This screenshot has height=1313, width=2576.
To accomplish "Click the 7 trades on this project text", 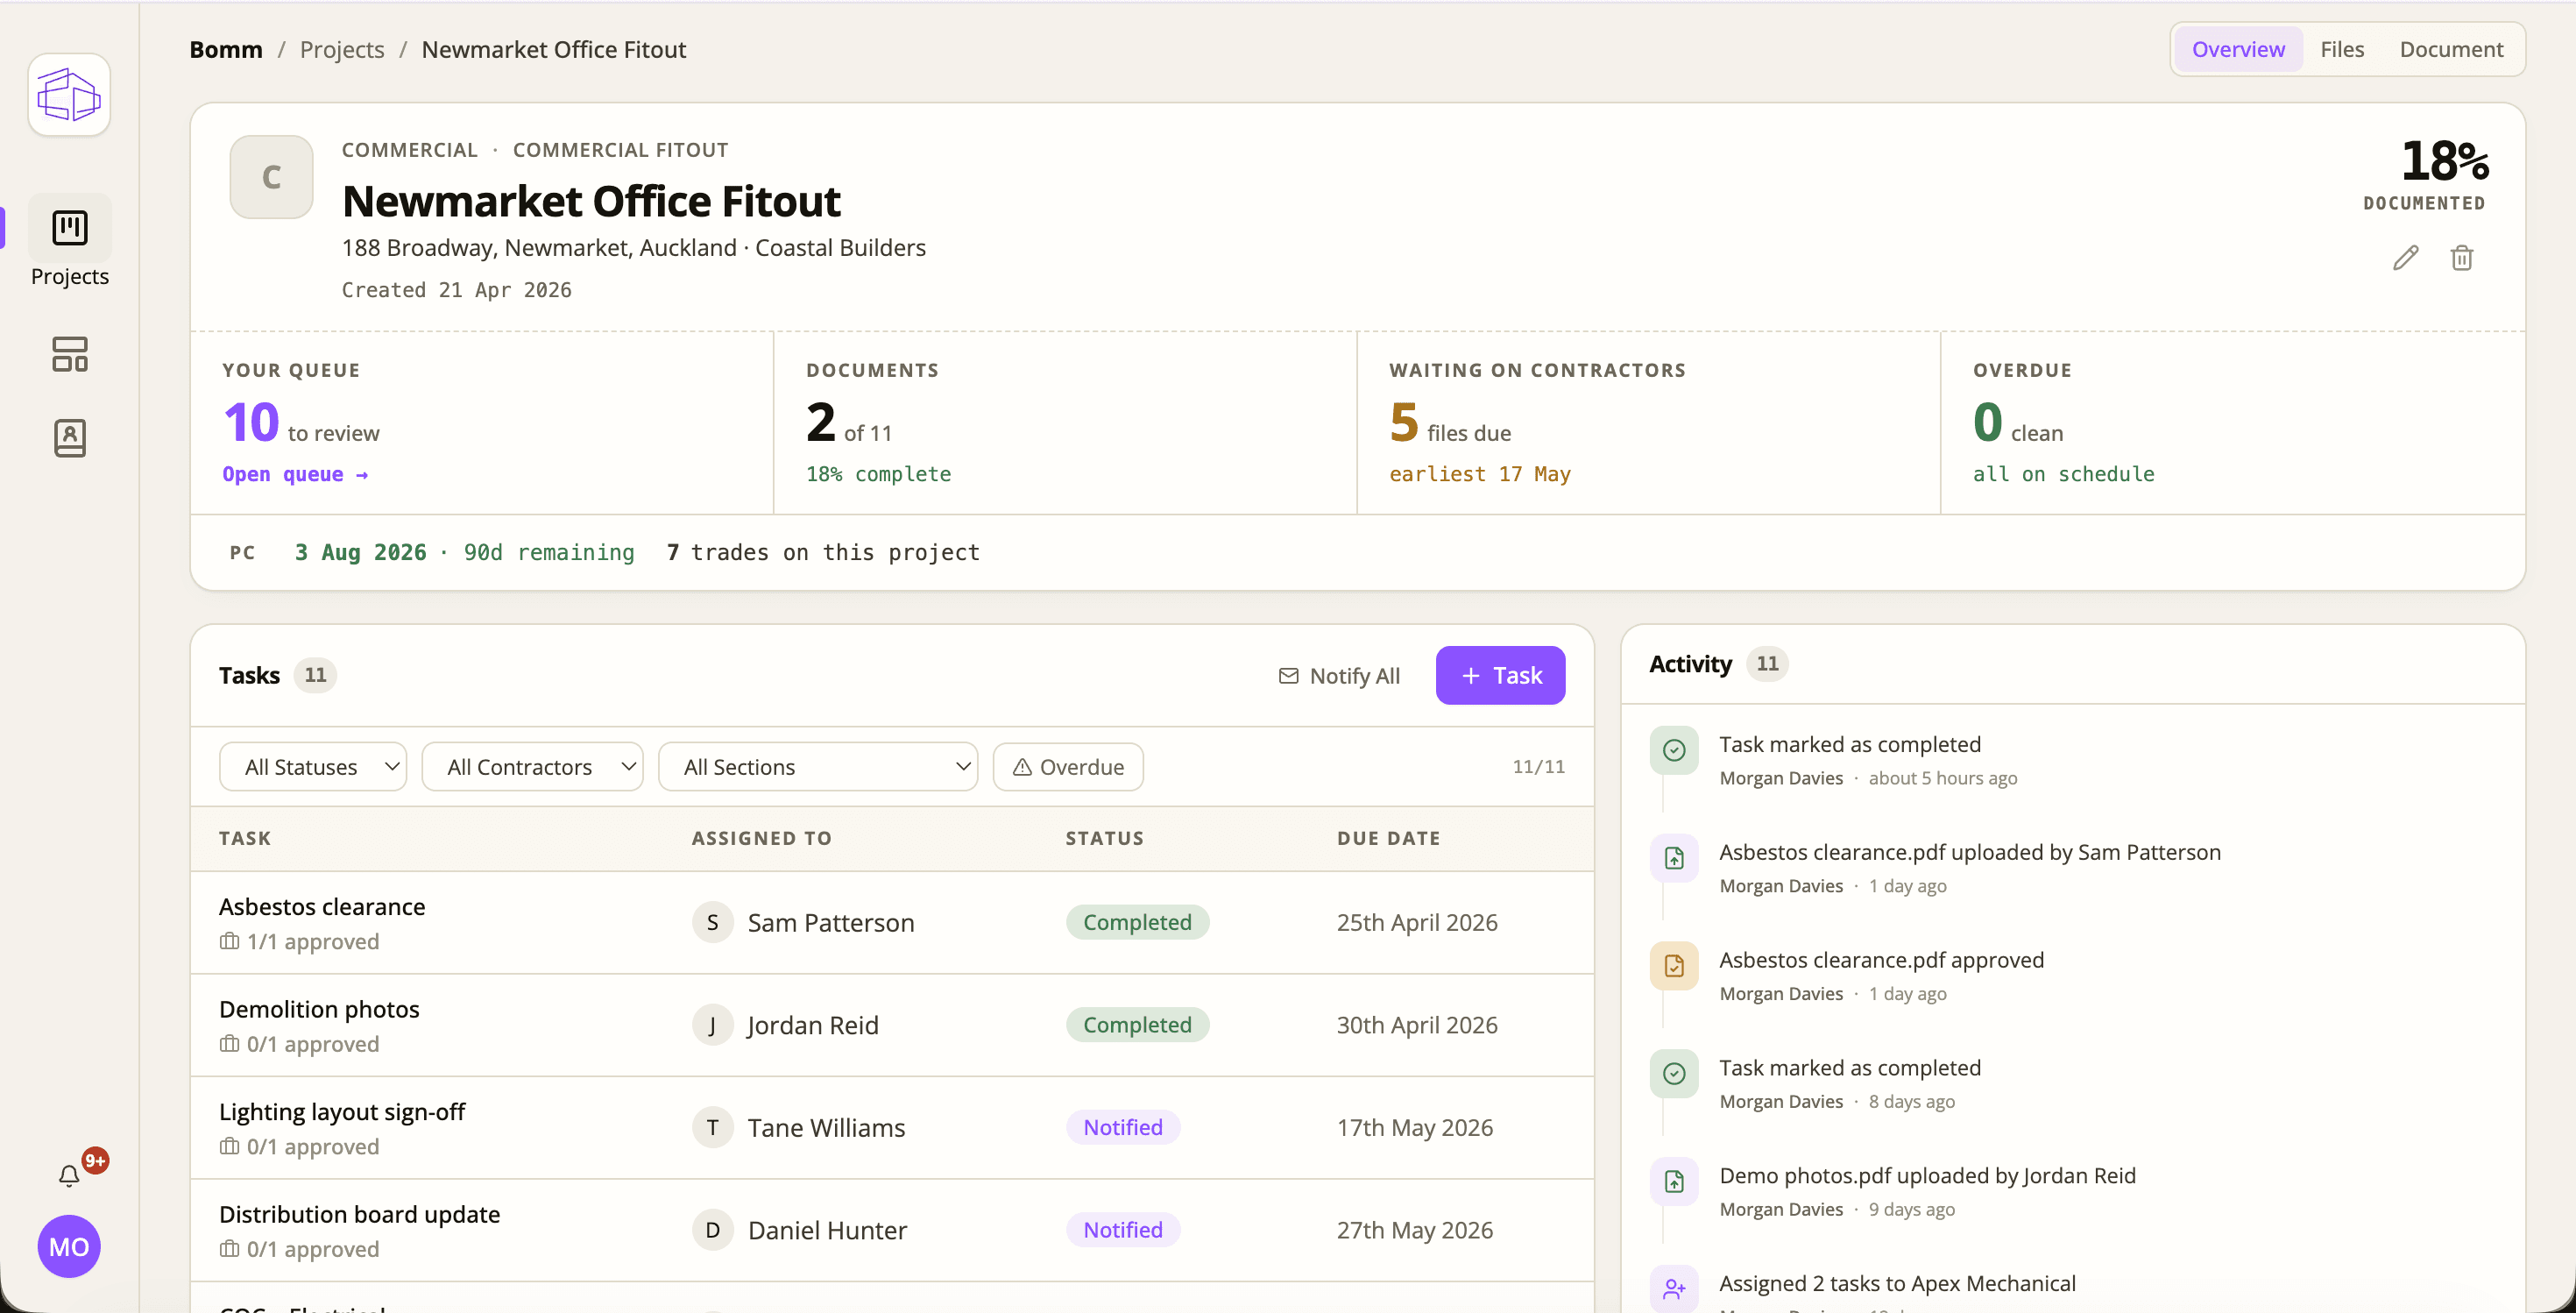I will pyautogui.click(x=823, y=552).
